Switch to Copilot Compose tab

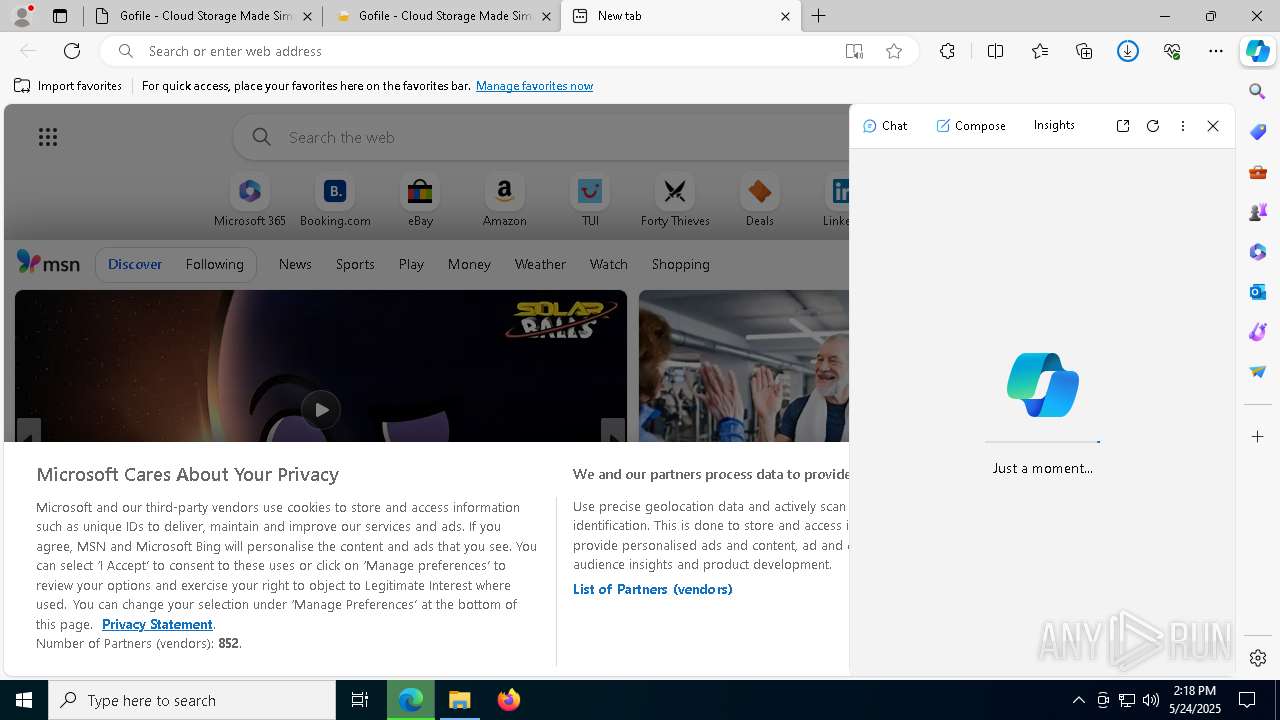971,126
